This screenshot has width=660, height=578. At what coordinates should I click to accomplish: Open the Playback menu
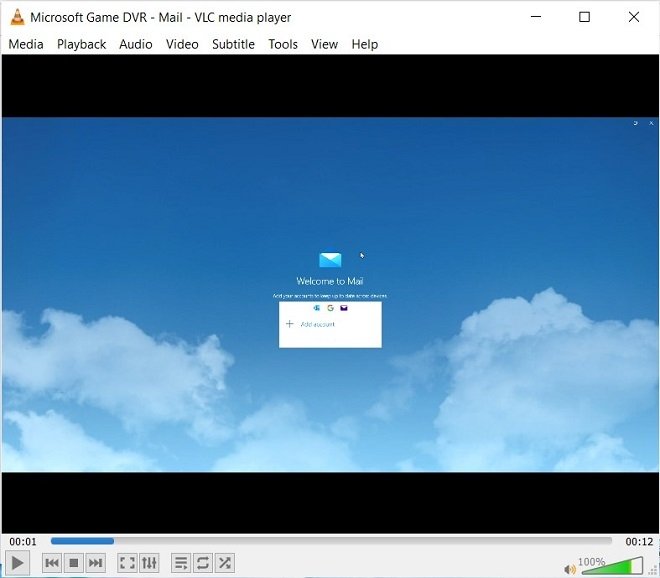82,44
